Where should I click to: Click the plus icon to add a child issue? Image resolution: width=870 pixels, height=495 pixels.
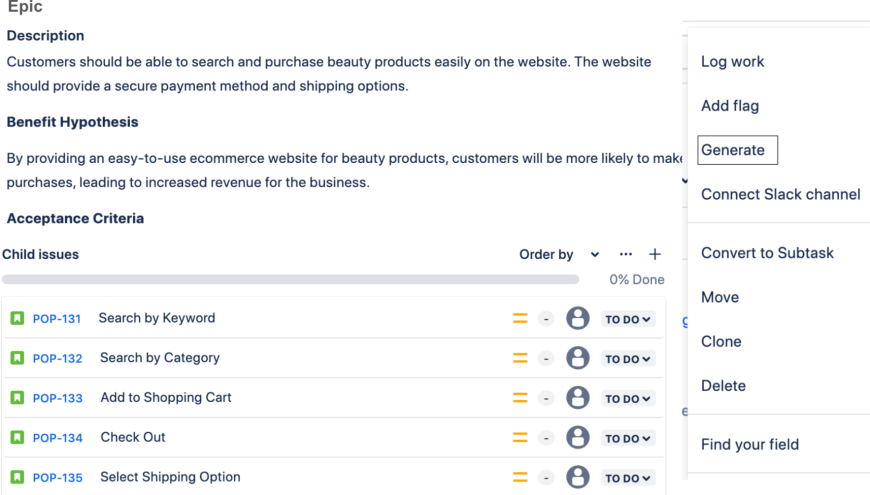pos(655,254)
